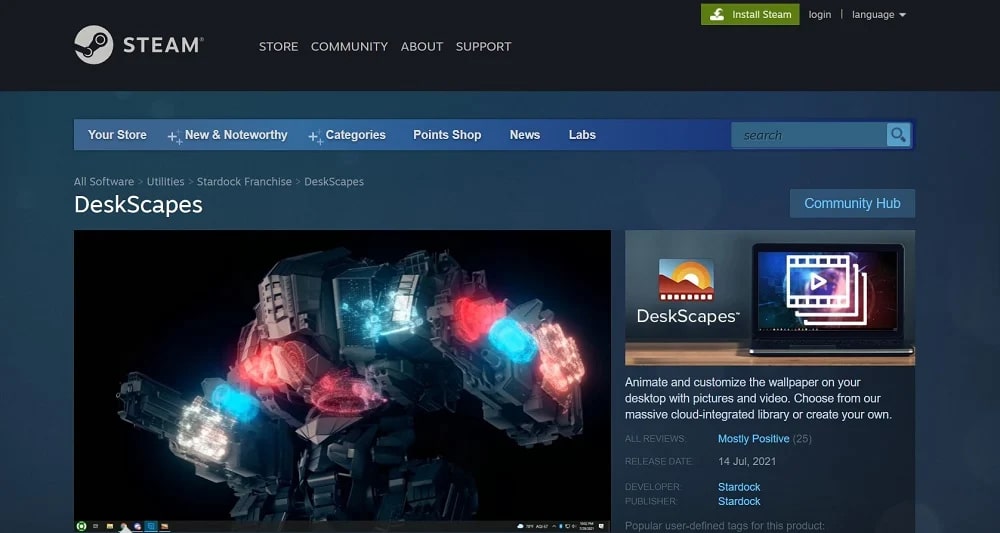
Task: Click the Install Steam button
Action: tap(750, 15)
